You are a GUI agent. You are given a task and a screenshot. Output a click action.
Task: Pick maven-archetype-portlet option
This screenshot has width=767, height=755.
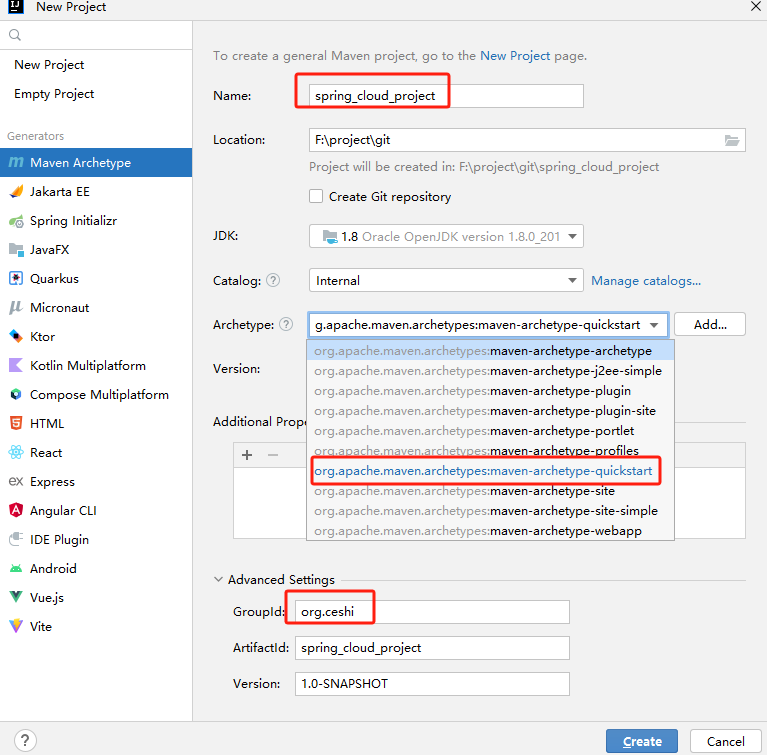[x=490, y=431]
